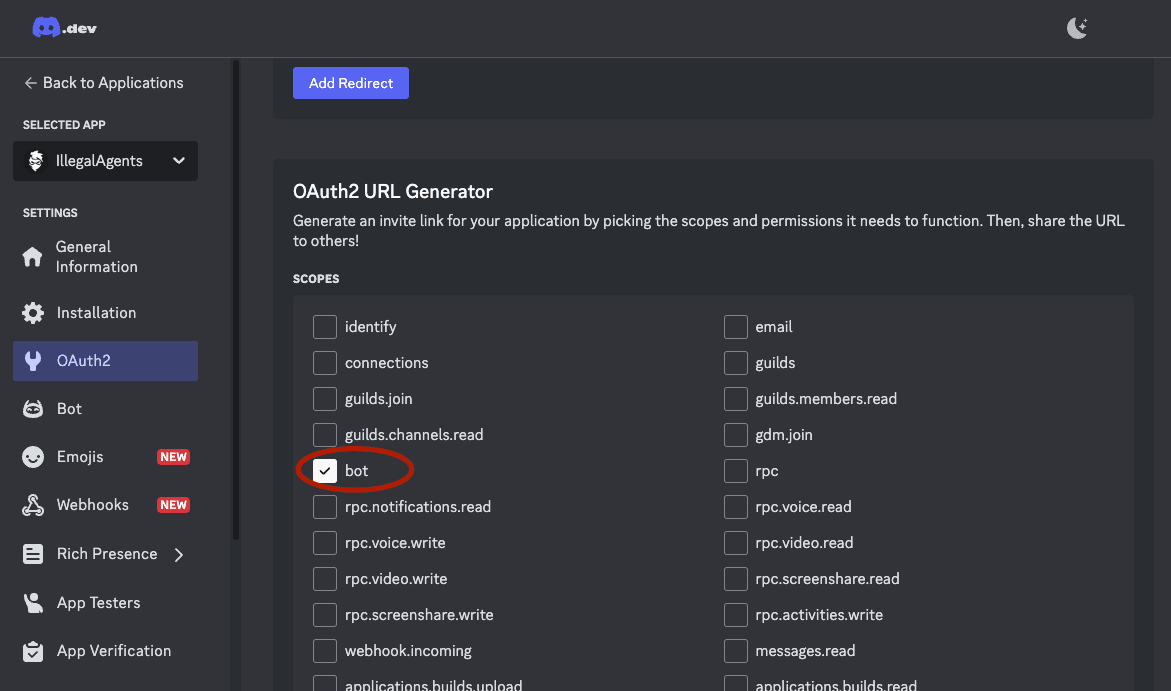
Task: Click the Rich Presence document icon
Action: [33, 554]
